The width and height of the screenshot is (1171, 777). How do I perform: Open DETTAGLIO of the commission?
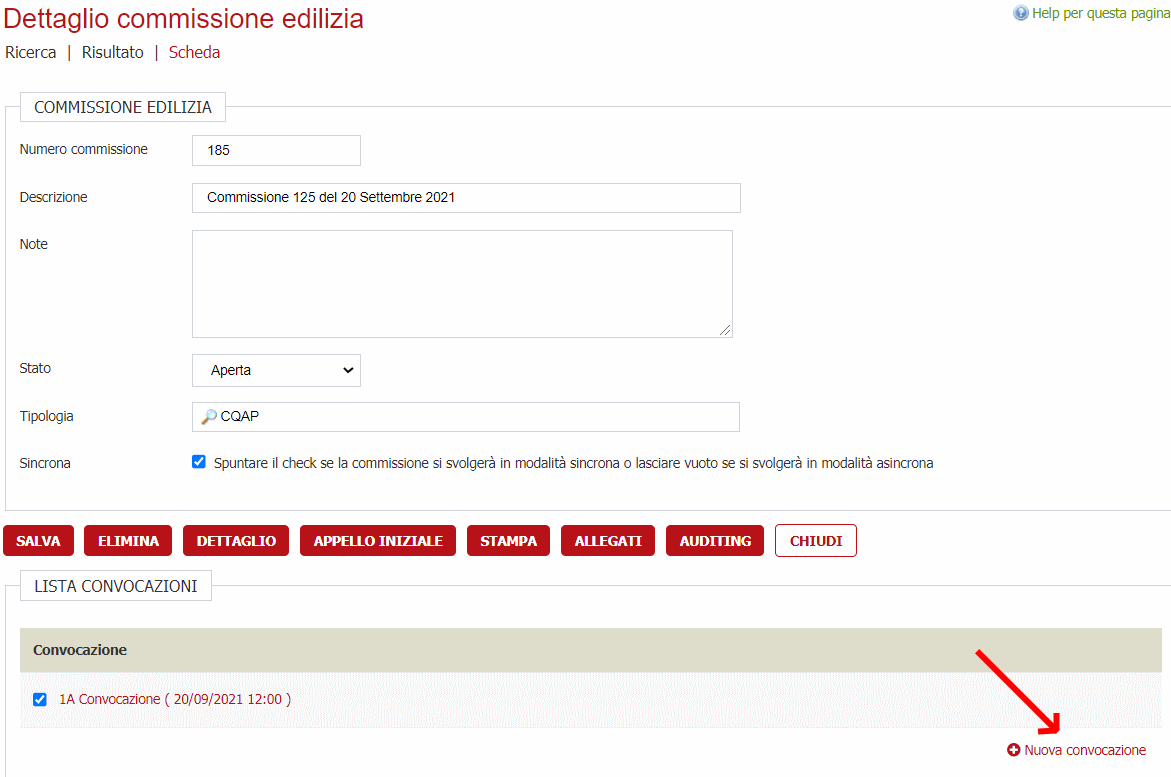point(236,541)
